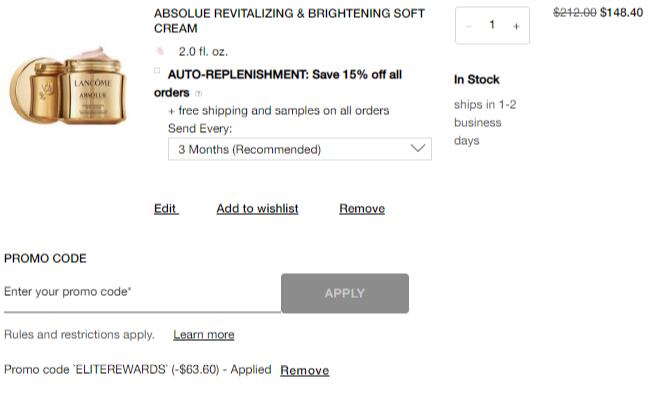659x394 pixels.
Task: Enable the Auto-Replenishment checkbox
Action: (157, 70)
